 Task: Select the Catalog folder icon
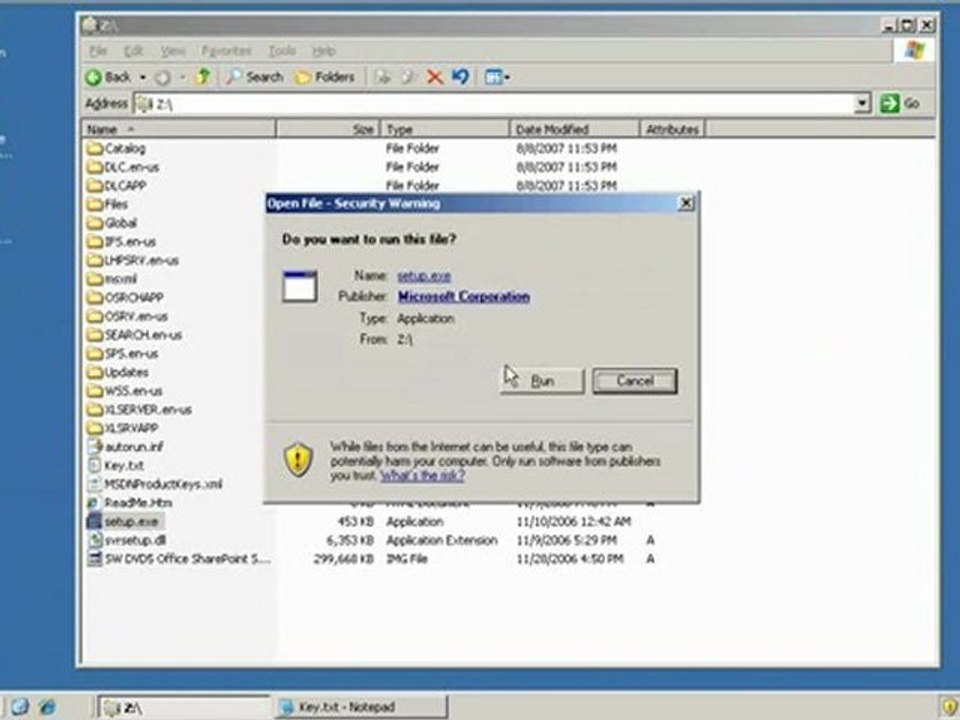pyautogui.click(x=94, y=148)
